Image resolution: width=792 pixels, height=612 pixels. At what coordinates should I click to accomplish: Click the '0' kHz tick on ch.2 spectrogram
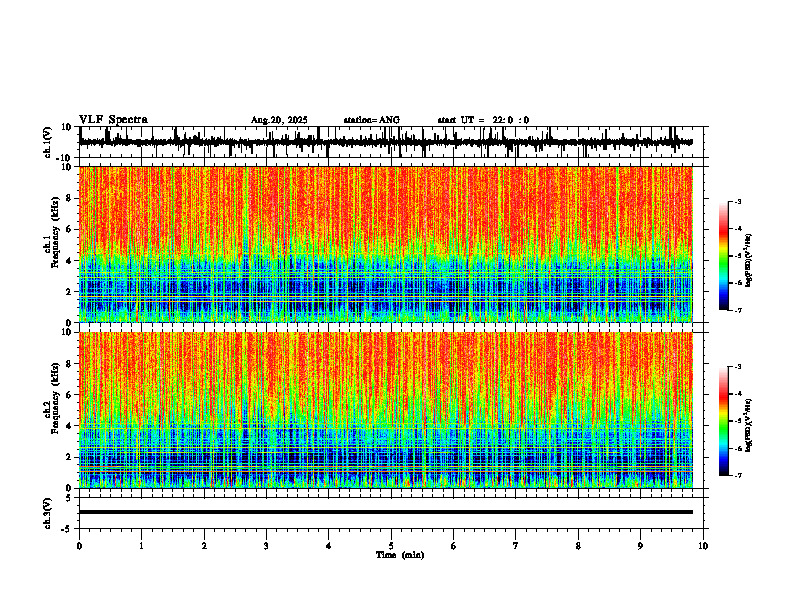(x=69, y=488)
